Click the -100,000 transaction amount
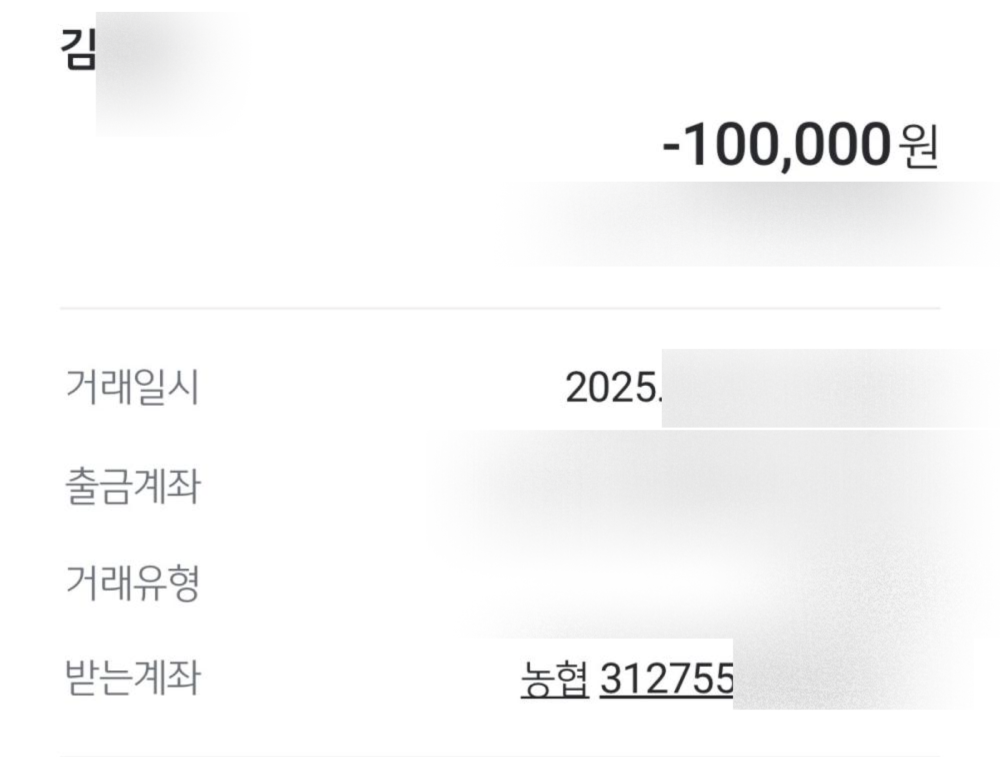Screen dimensions: 1000x757 (x=776, y=147)
